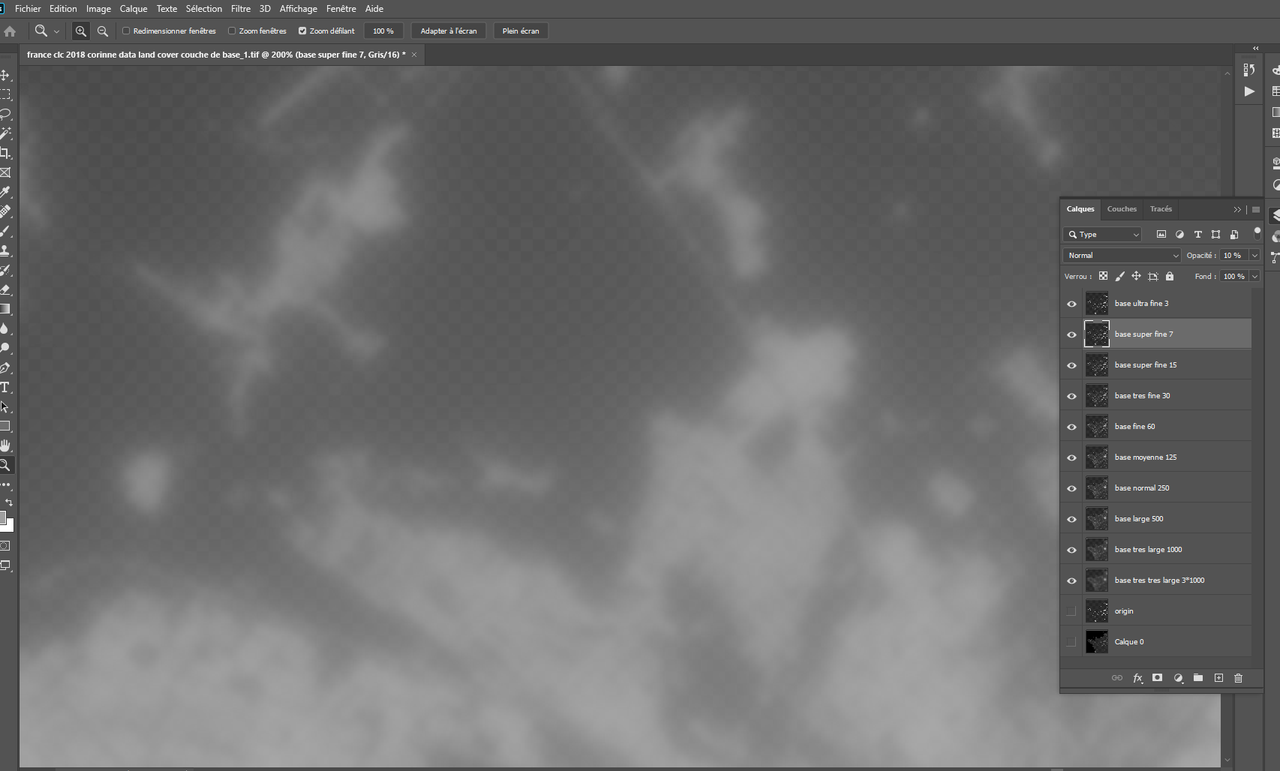Open the Filtre menu
The image size is (1280, 771).
click(241, 8)
